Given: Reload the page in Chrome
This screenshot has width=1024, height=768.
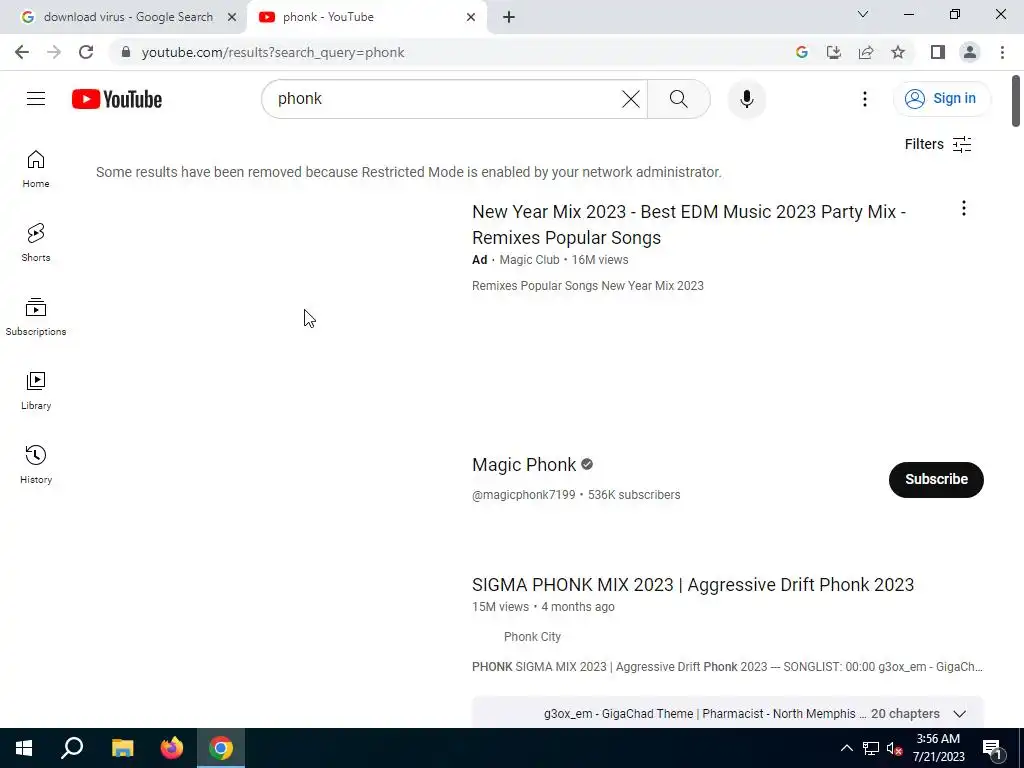Looking at the screenshot, I should [86, 52].
